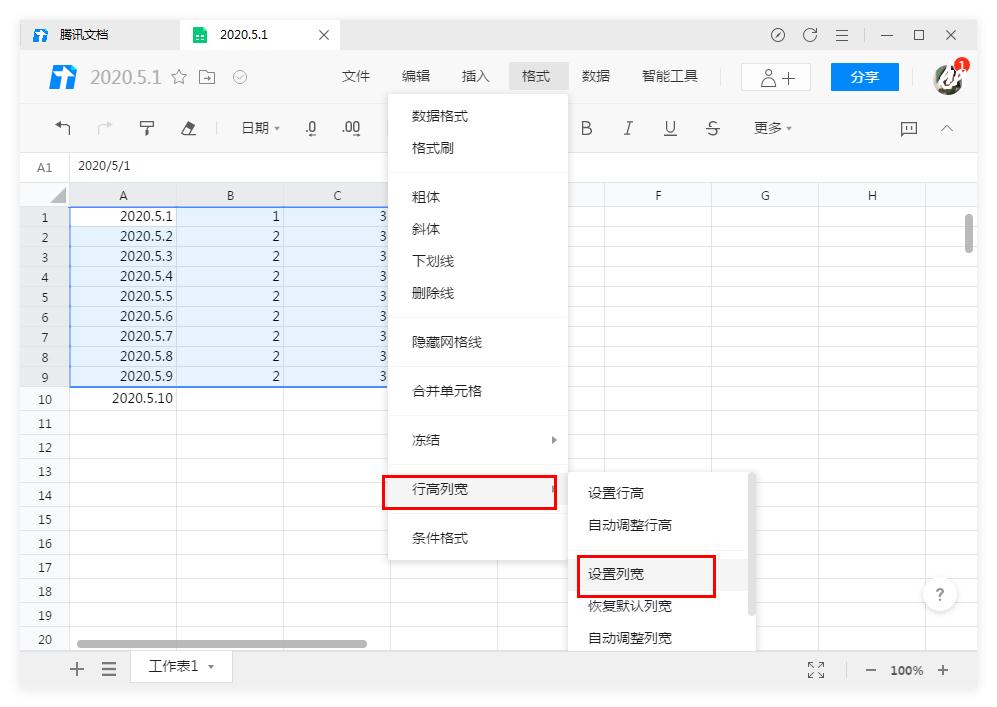The width and height of the screenshot is (997, 707).
Task: Toggle bold formatting in the toolbar
Action: click(587, 128)
